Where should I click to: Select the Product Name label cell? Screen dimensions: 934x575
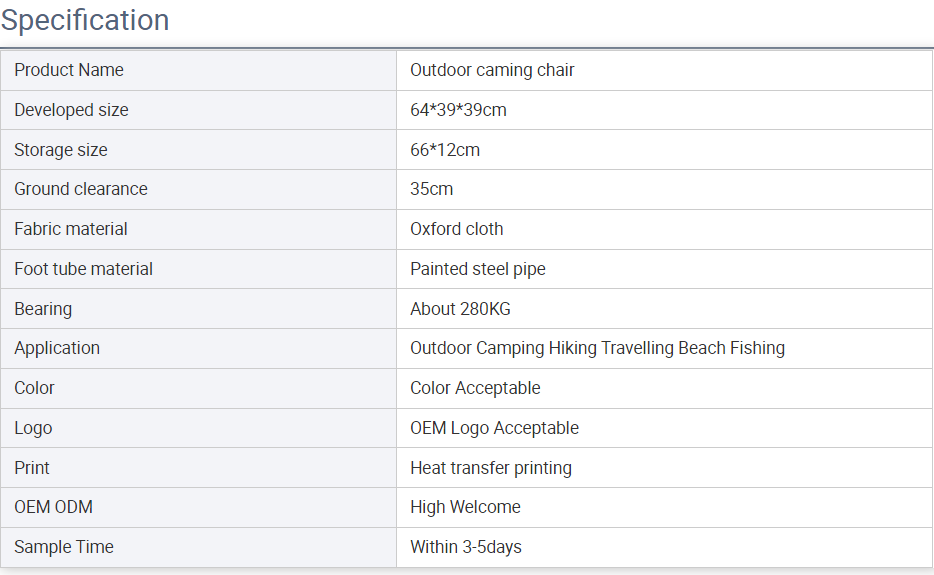(x=198, y=70)
